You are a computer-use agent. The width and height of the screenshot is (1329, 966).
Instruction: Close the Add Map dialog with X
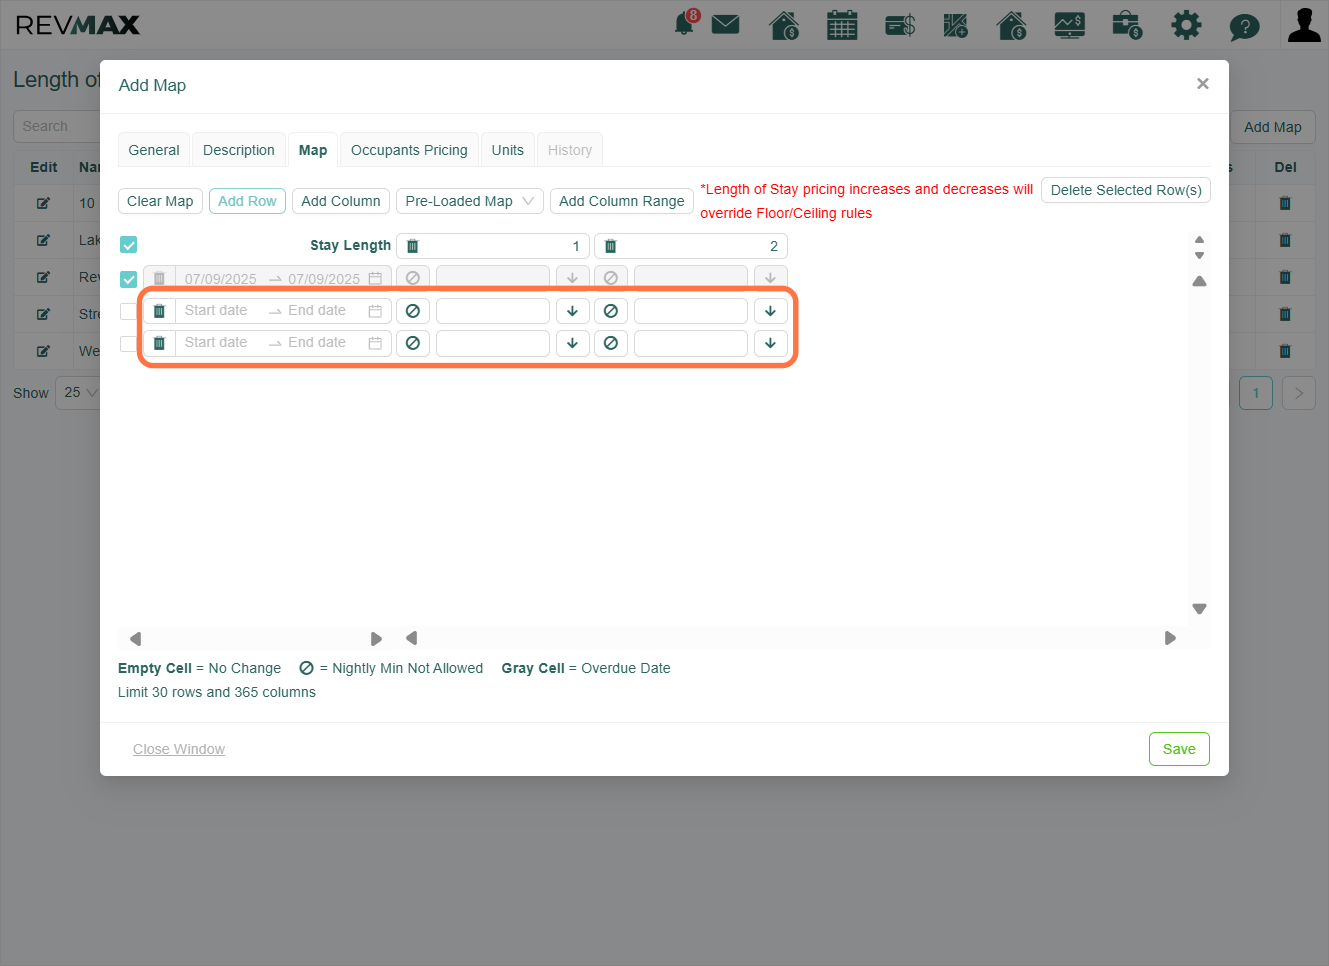[x=1203, y=84]
